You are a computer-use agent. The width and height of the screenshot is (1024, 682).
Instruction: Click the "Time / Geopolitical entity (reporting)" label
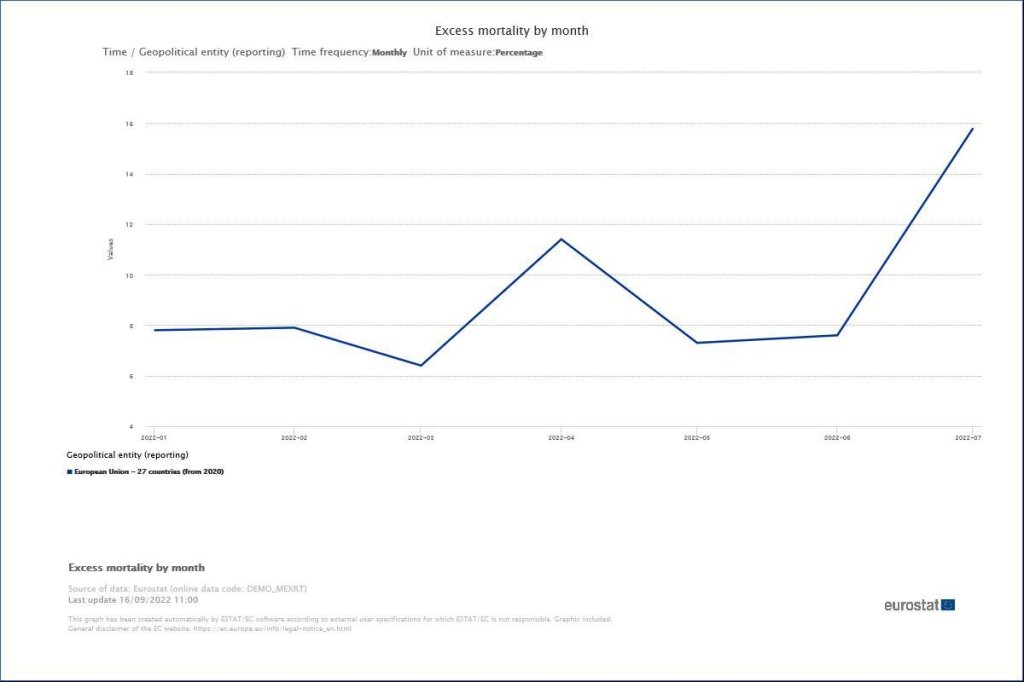194,52
